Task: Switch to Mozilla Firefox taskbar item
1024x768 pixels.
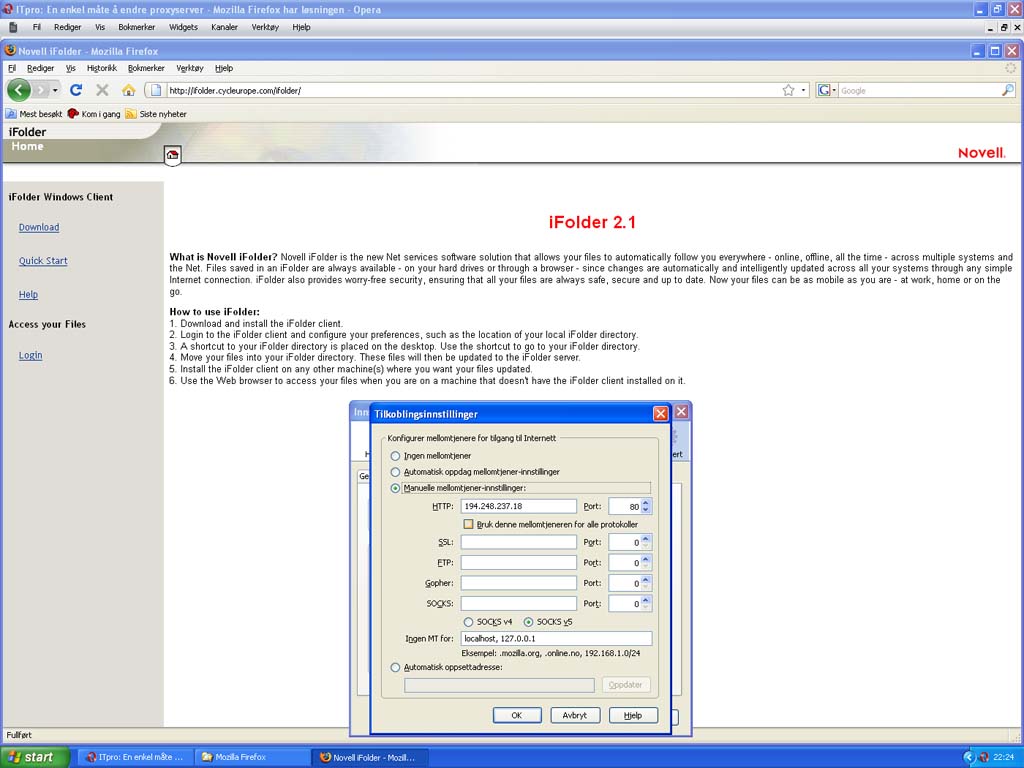Action: click(251, 757)
